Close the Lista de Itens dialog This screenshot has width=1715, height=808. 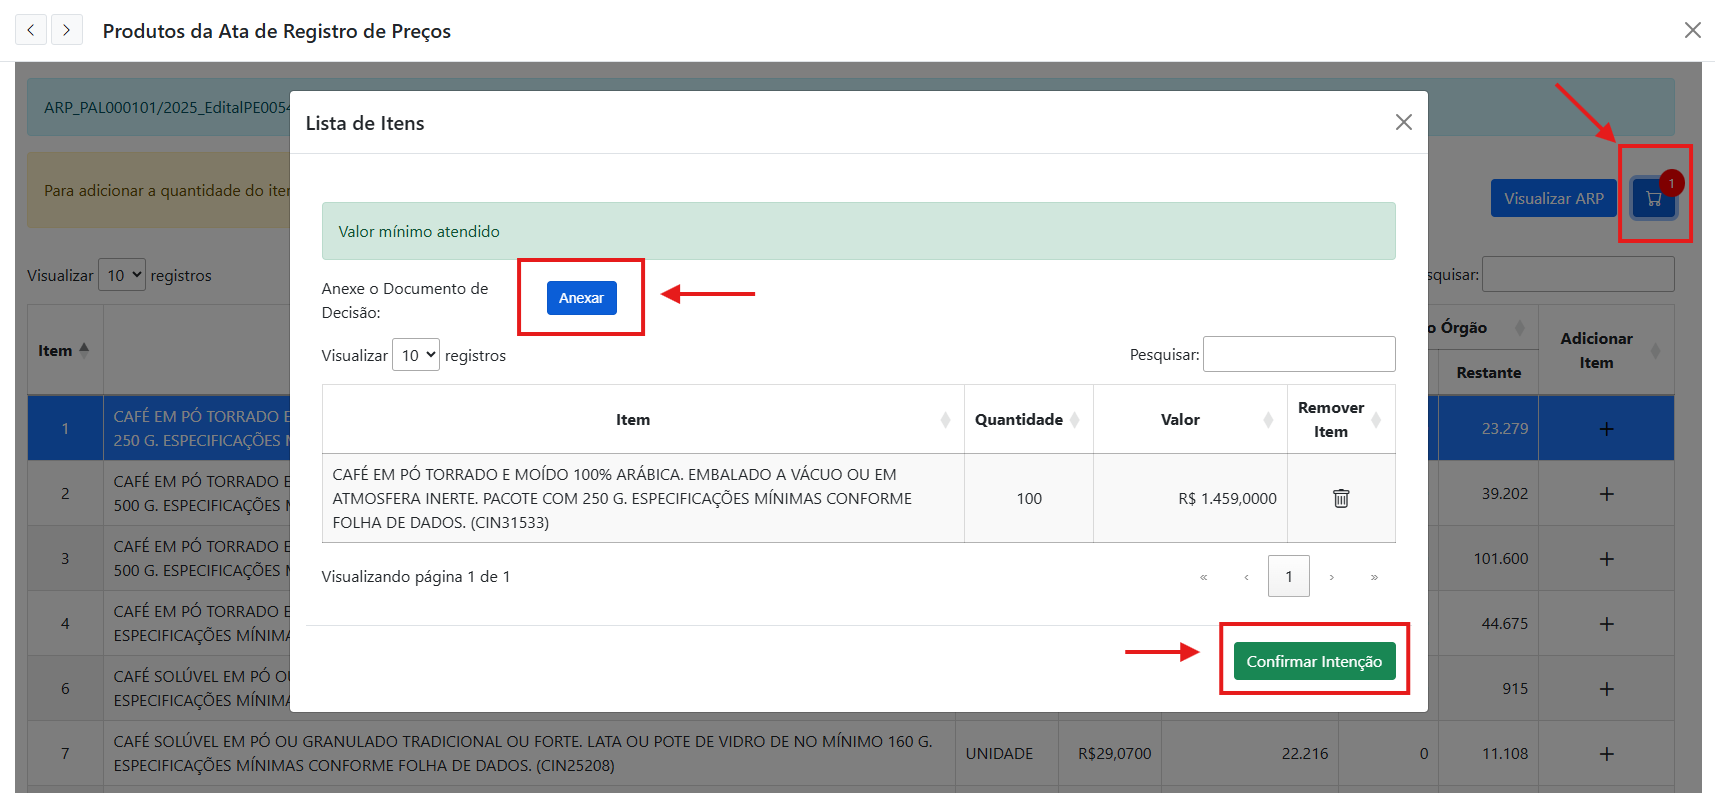(1403, 122)
